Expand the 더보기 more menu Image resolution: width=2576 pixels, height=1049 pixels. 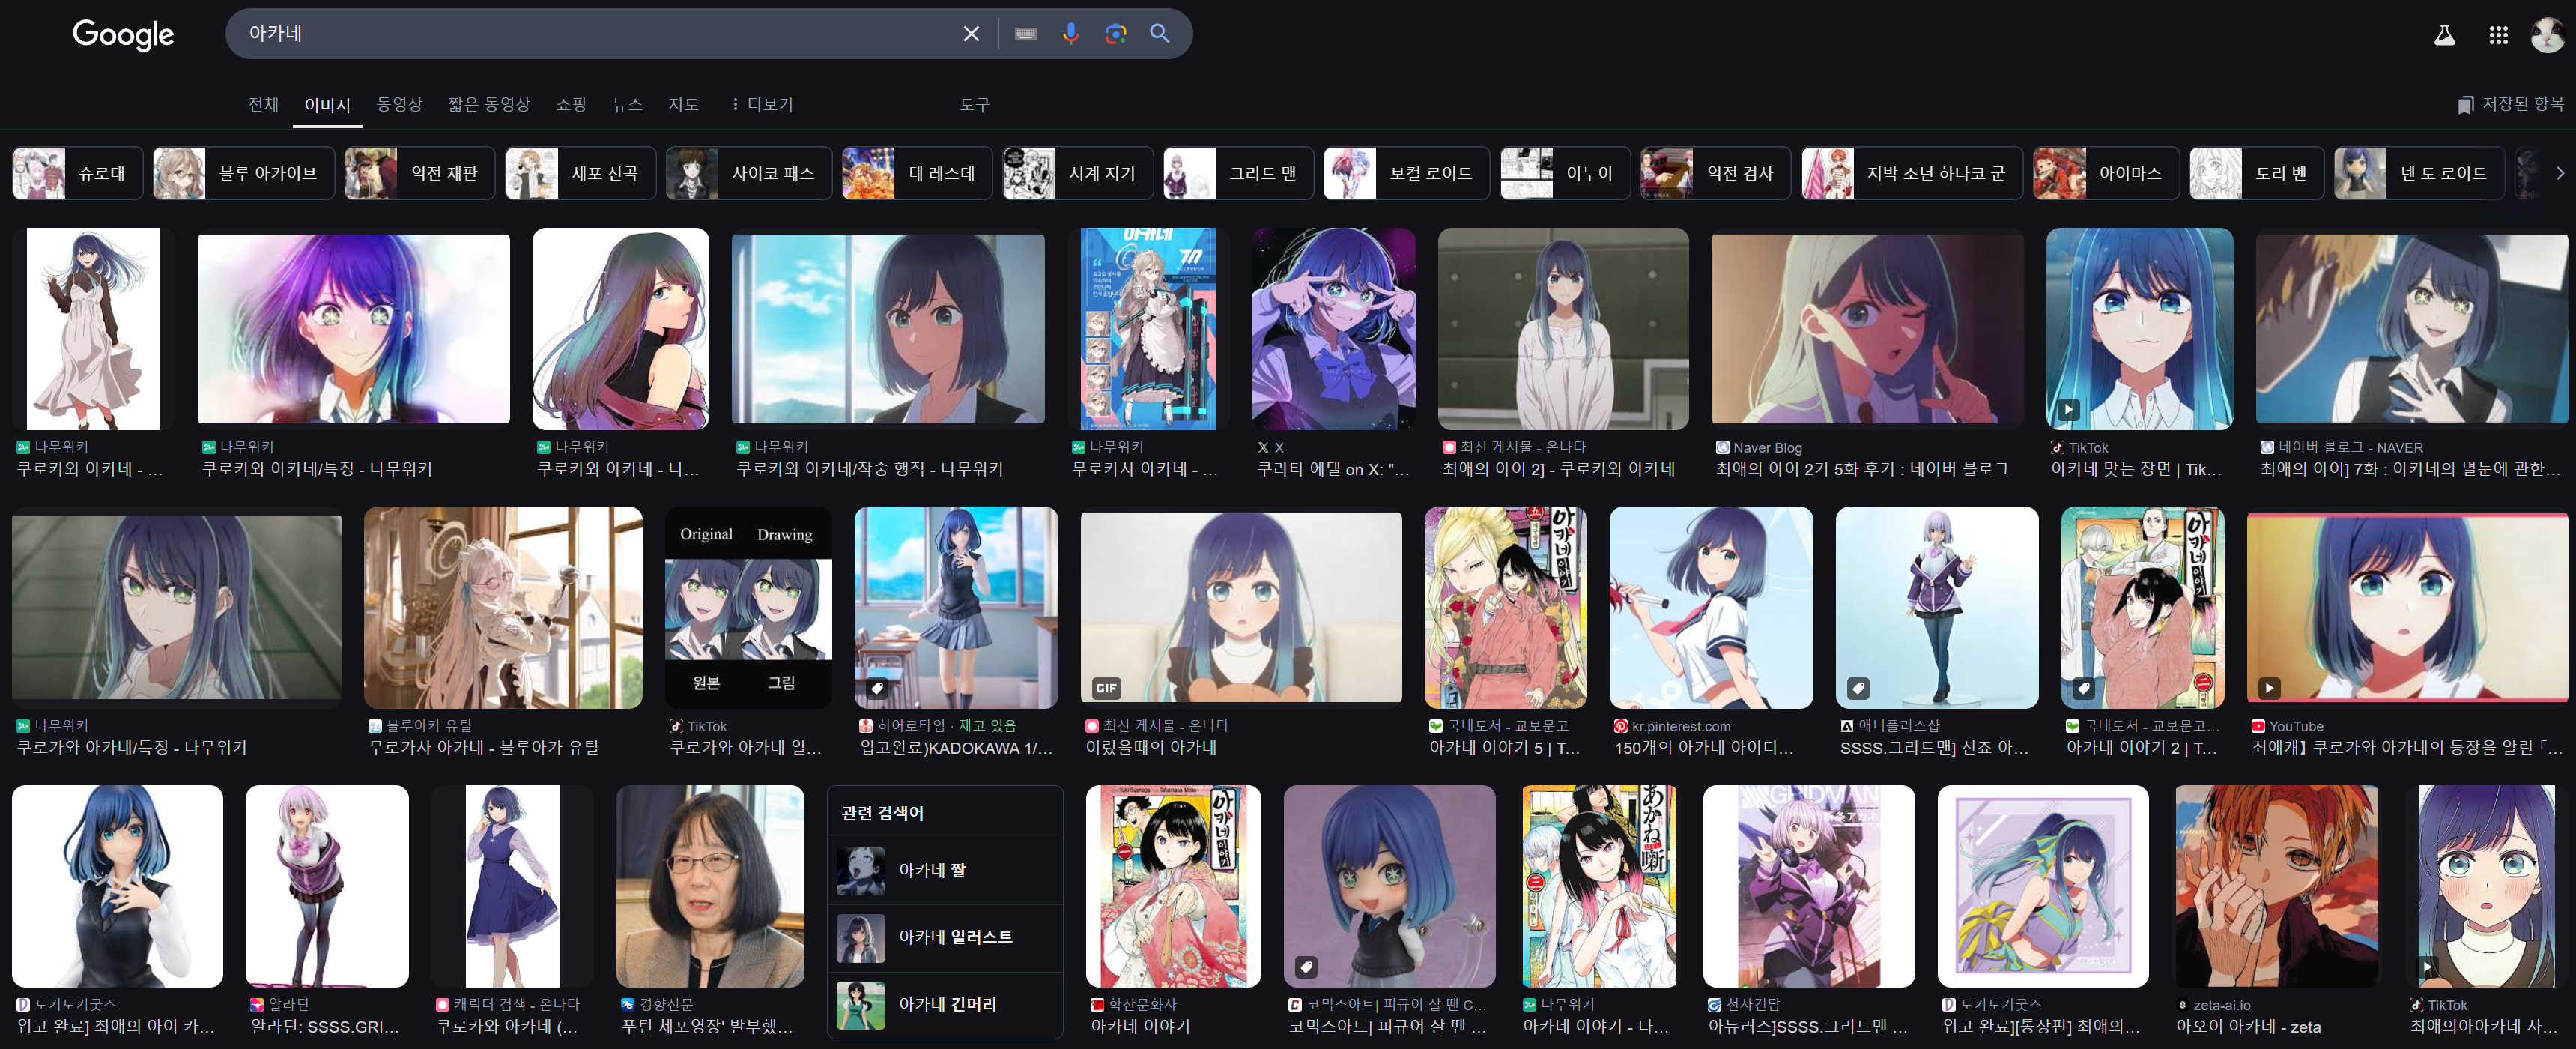pyautogui.click(x=762, y=104)
